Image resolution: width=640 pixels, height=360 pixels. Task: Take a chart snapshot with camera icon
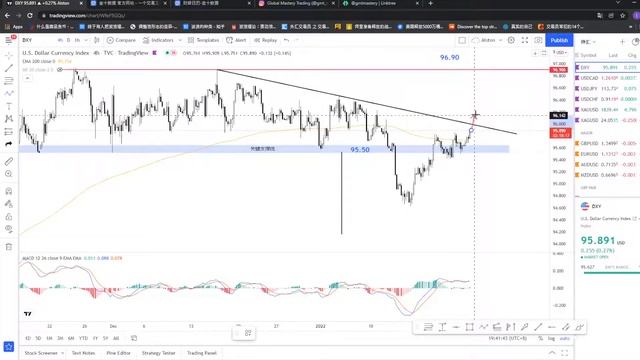coord(538,40)
